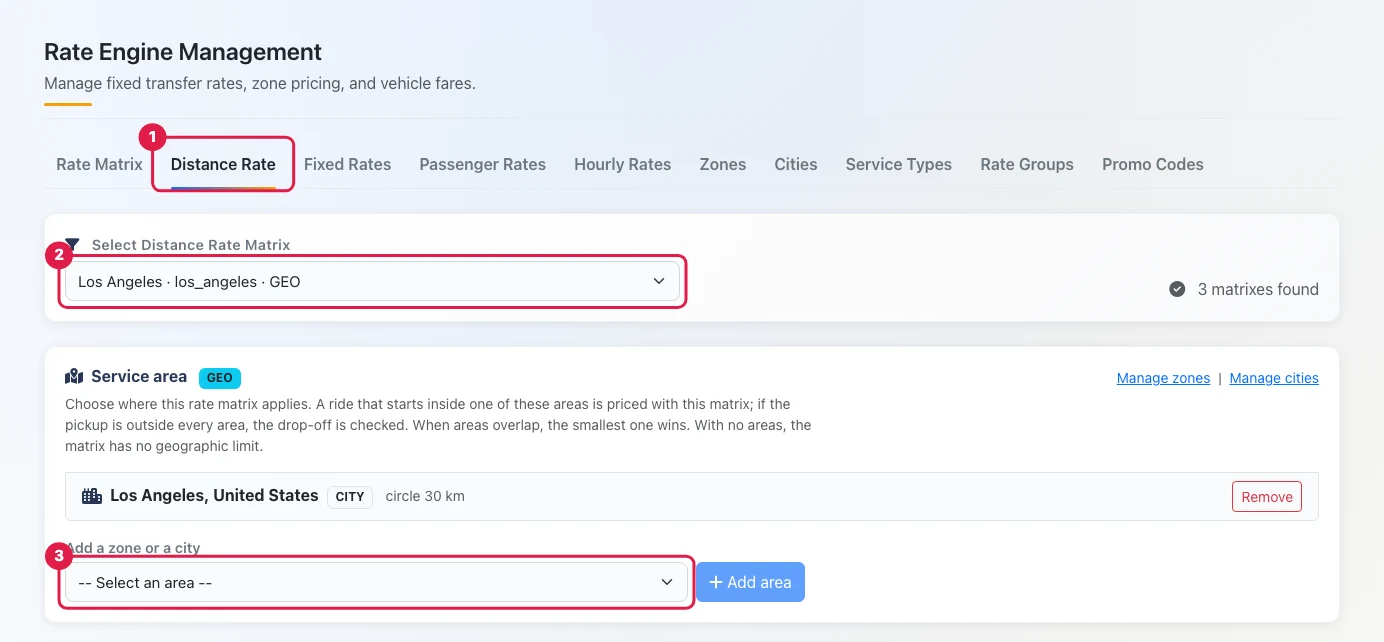Click the CITY tag on Los Angeles row

point(350,496)
